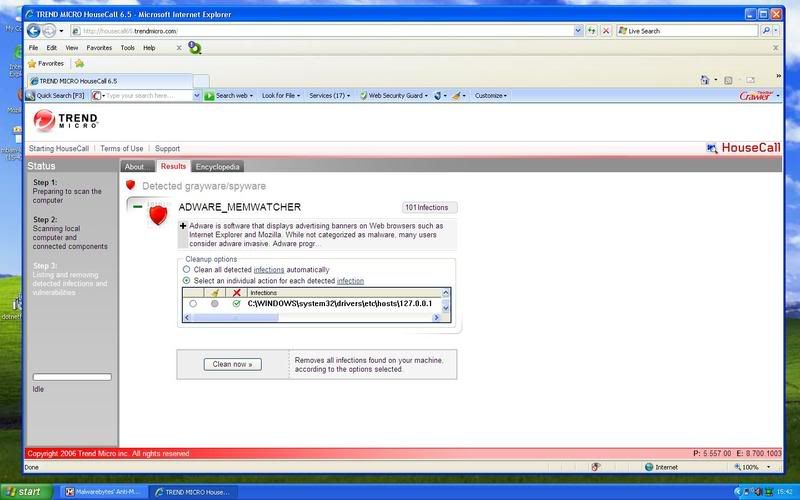Choose 'Select an individual action' radio button
The height and width of the screenshot is (500, 800).
[186, 281]
